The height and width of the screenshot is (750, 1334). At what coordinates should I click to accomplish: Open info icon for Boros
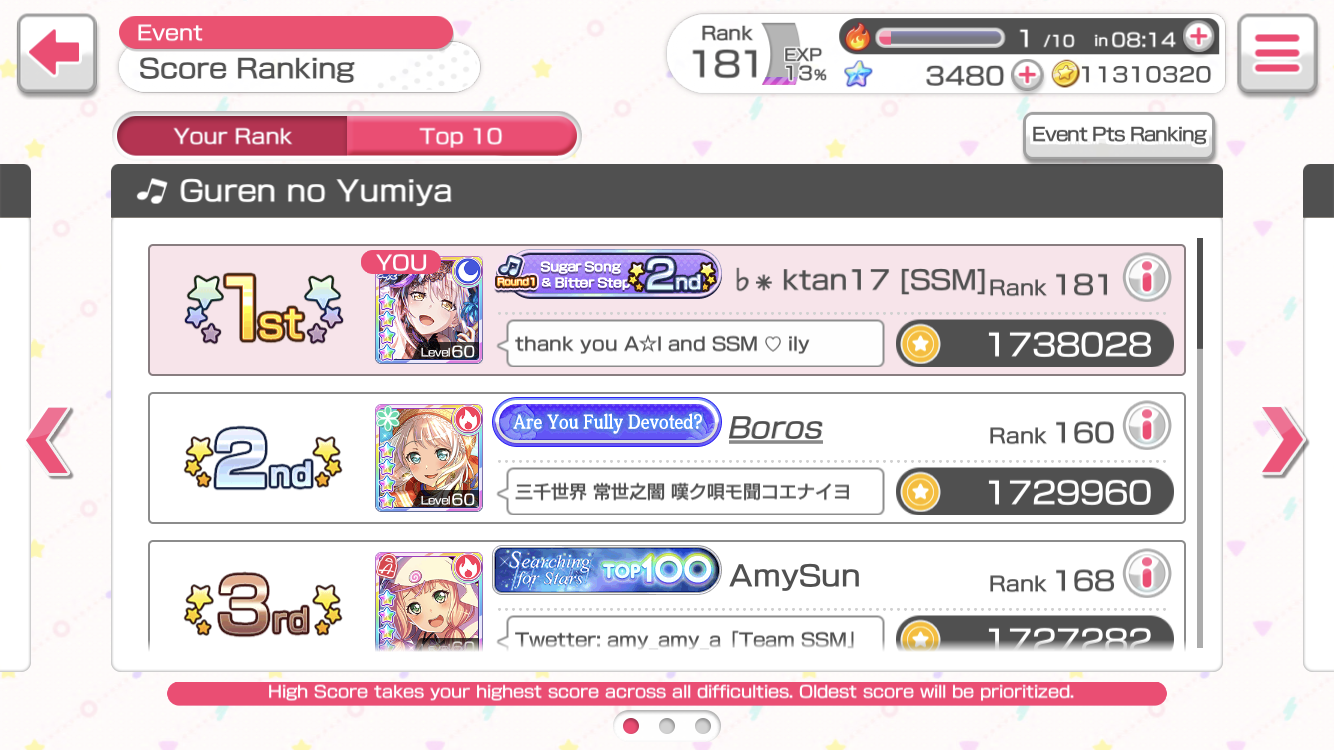pyautogui.click(x=1147, y=427)
